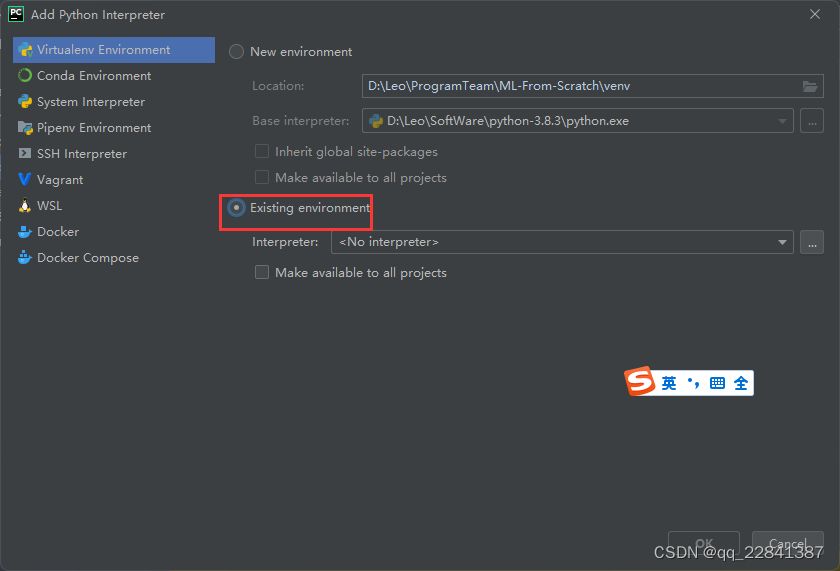Click the PyCharm logo in title bar
The width and height of the screenshot is (840, 571).
pyautogui.click(x=16, y=14)
